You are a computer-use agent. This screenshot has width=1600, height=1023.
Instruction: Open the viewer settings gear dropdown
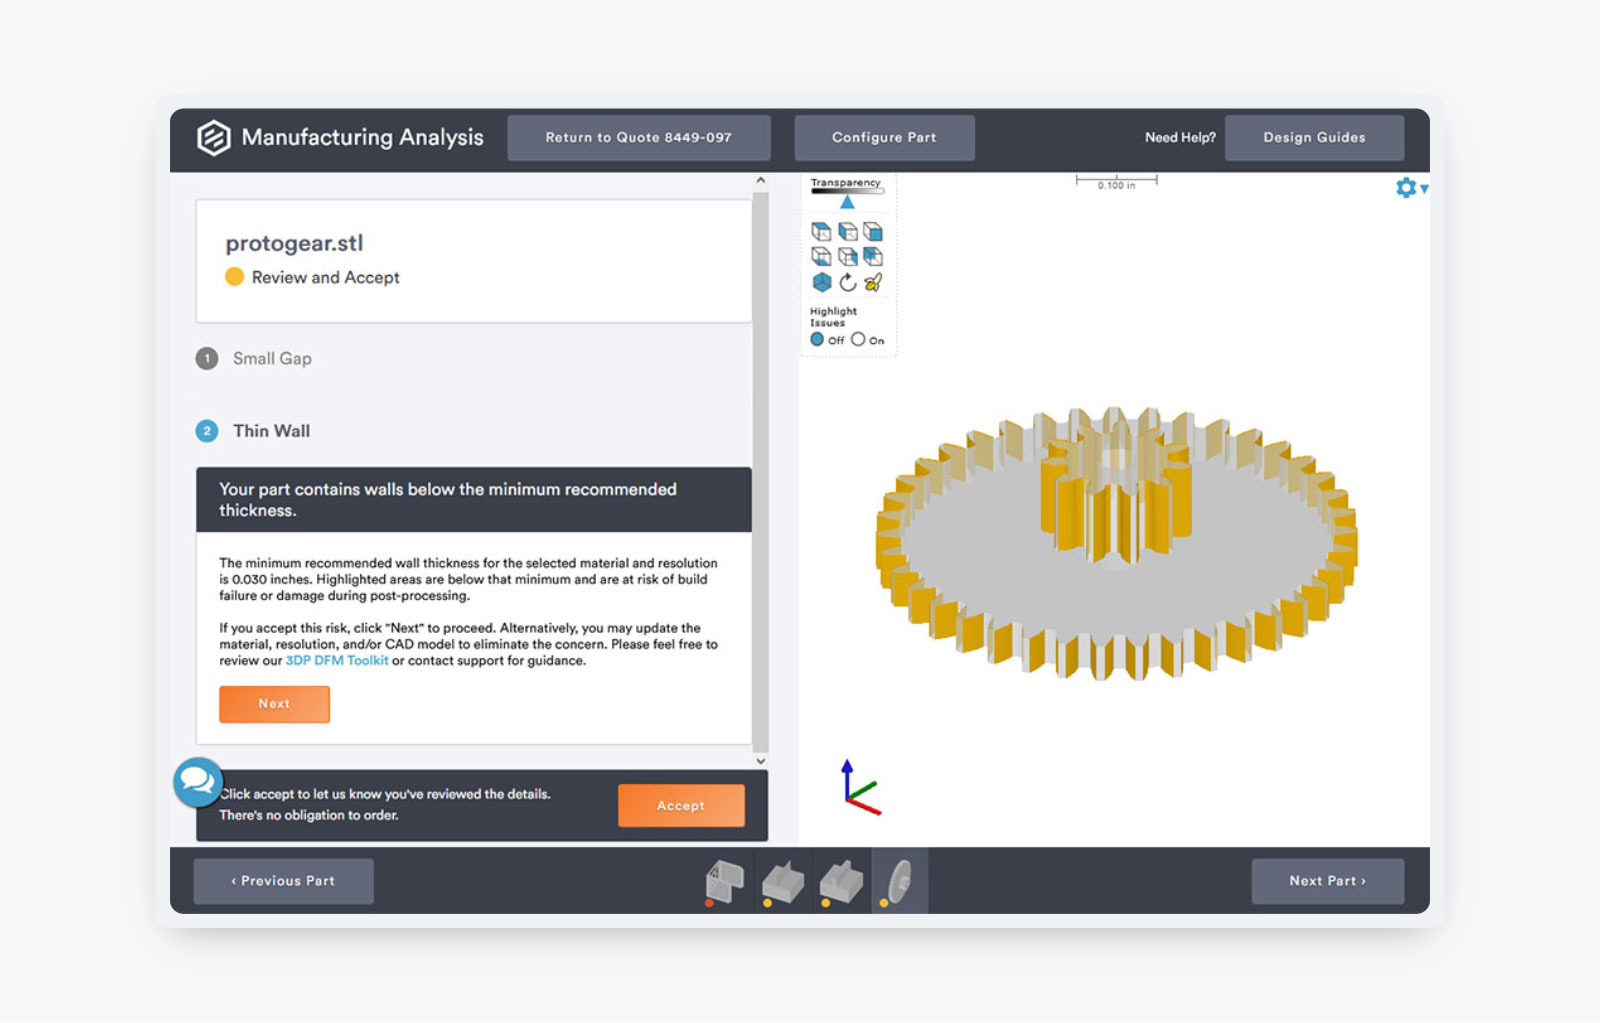(x=1406, y=187)
